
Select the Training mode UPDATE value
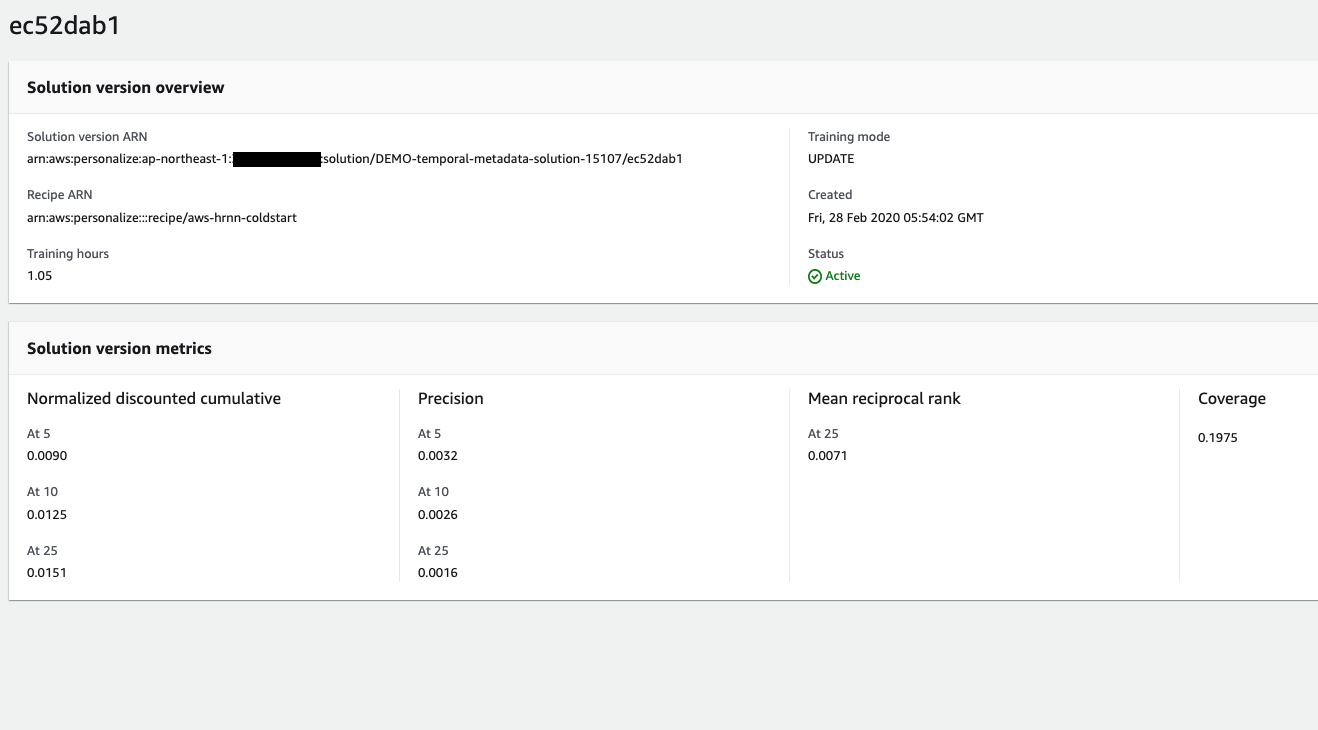(833, 158)
